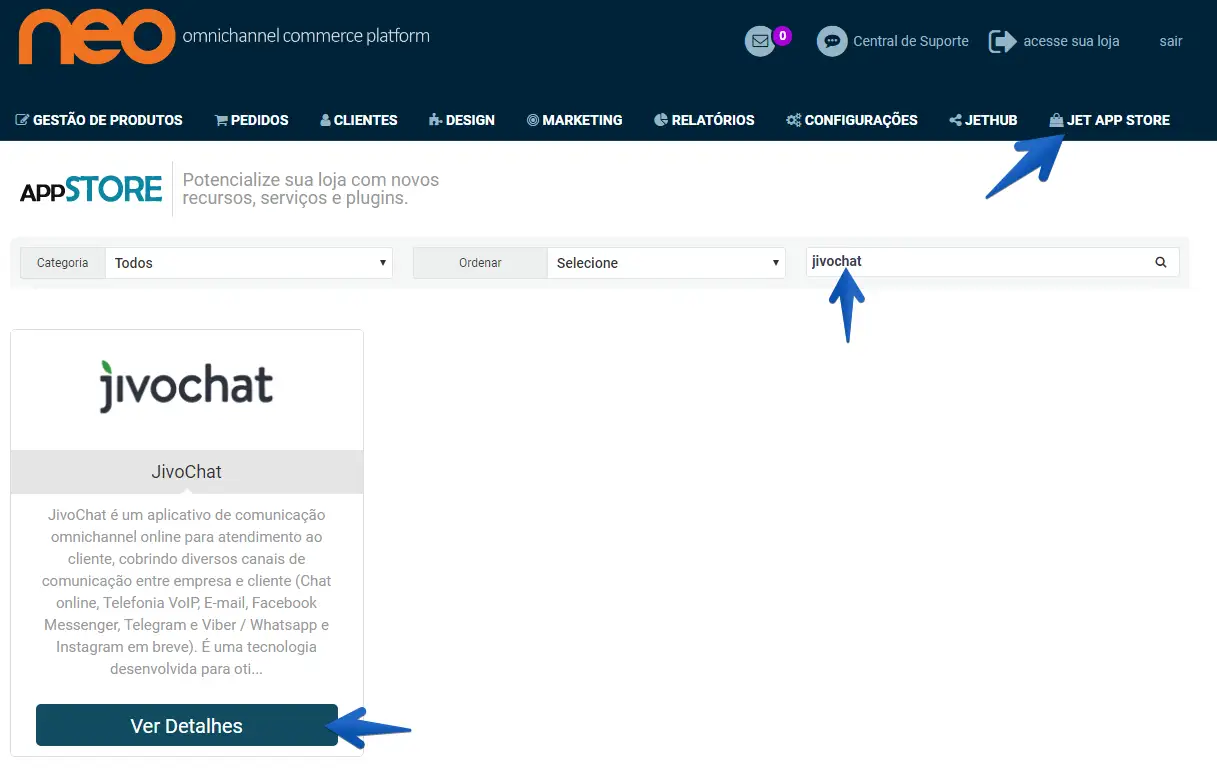Click the Ver Detalhes button
The image size is (1217, 781).
coord(187,725)
